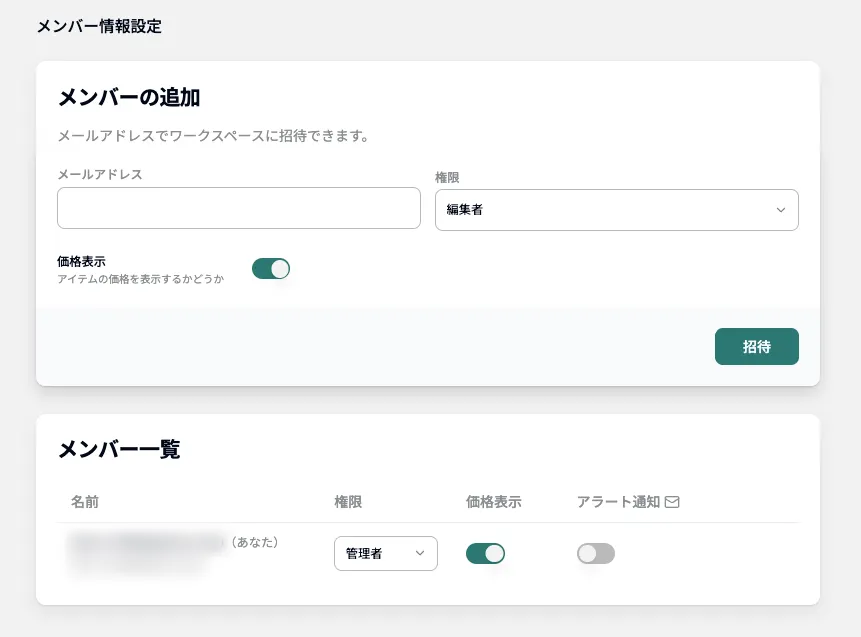Image resolution: width=861 pixels, height=637 pixels.
Task: Disable 価格表示 for your own member row
Action: pos(486,553)
